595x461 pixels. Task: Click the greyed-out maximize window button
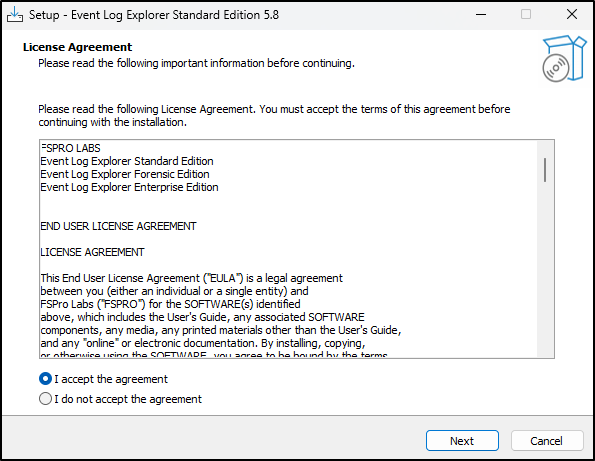coord(526,15)
